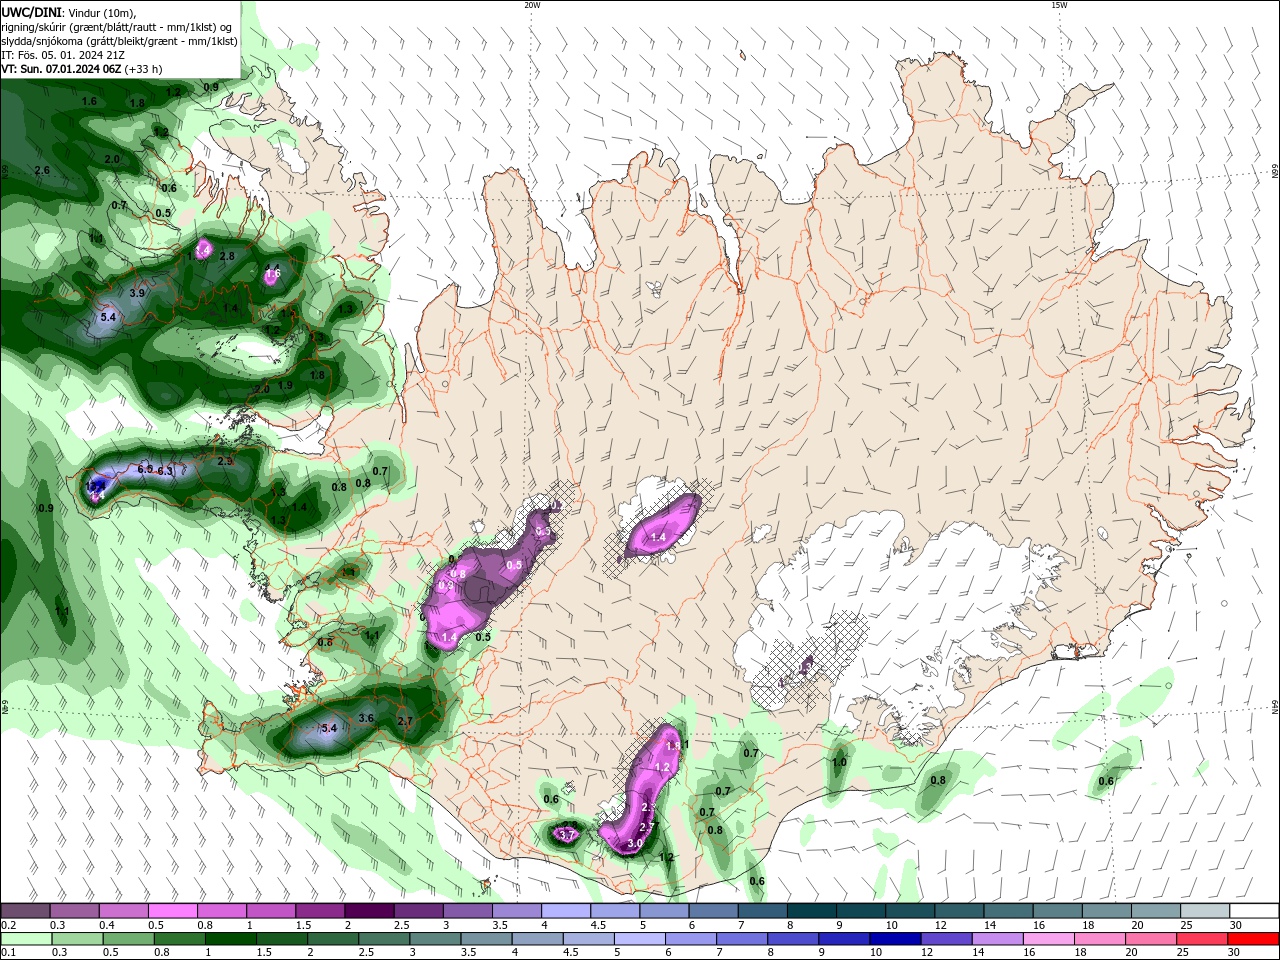Click the '3.9' precipitation value
Screen dimensions: 1280x960
137,293
